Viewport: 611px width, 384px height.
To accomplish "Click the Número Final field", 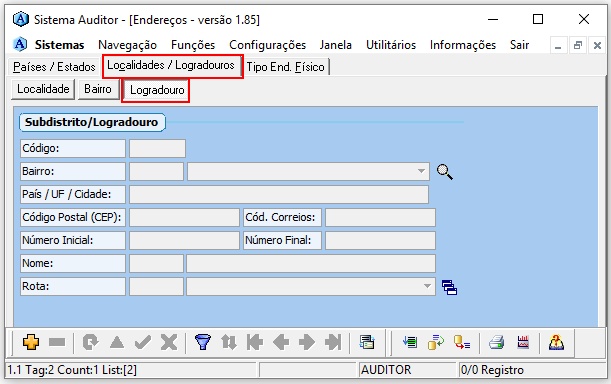I will pos(380,240).
